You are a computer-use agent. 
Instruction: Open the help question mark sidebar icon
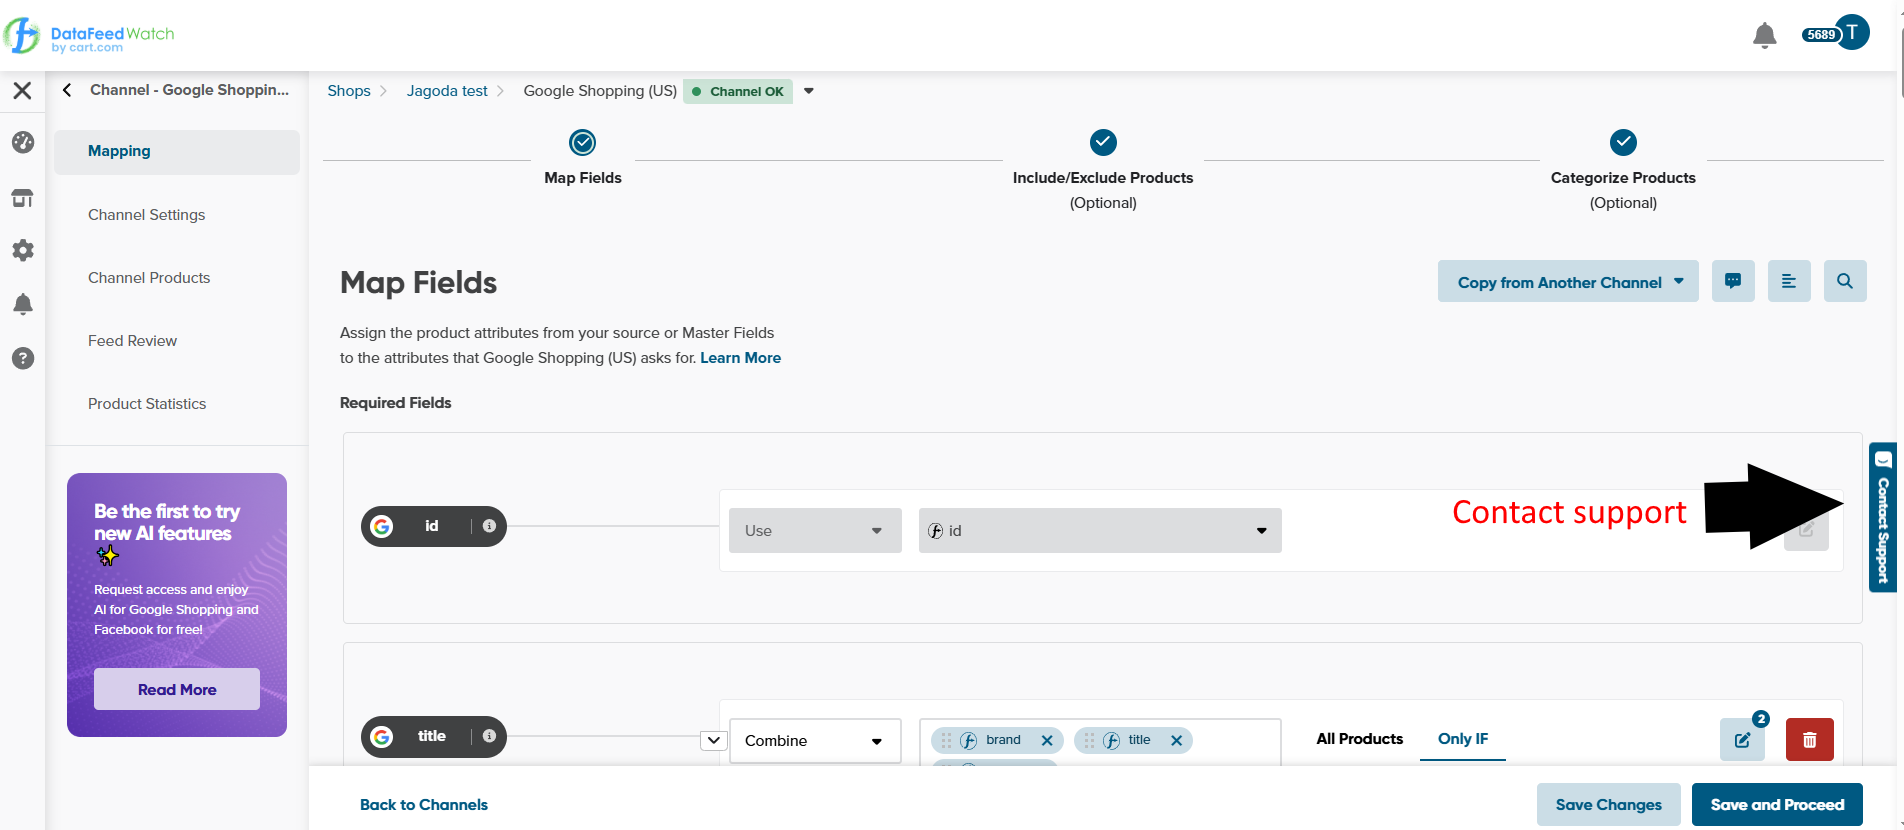[x=23, y=358]
